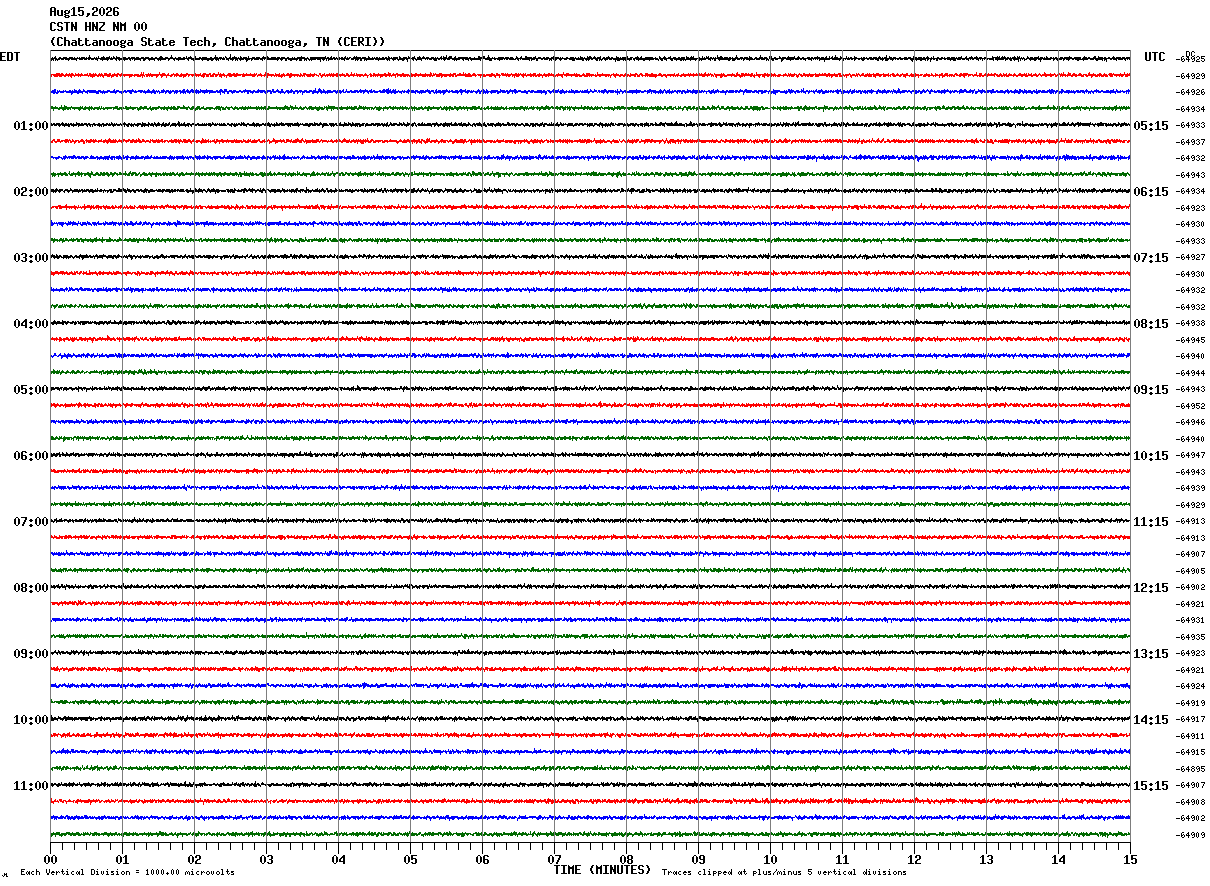The image size is (1210, 886).
Task: Click the 04:00 EDT time label
Action: (31, 324)
